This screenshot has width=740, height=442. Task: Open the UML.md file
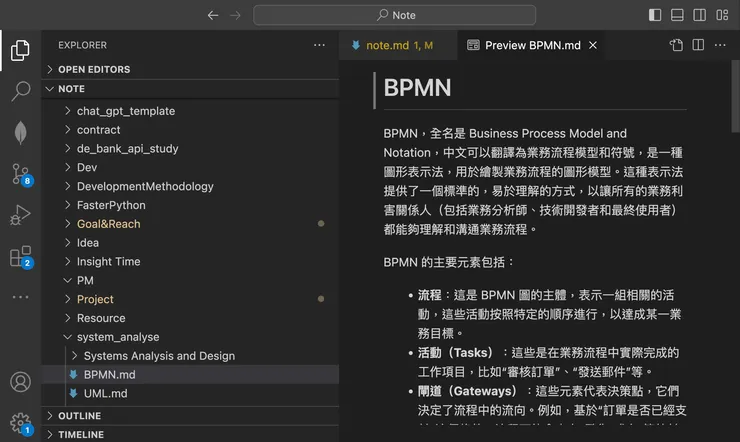190,393
